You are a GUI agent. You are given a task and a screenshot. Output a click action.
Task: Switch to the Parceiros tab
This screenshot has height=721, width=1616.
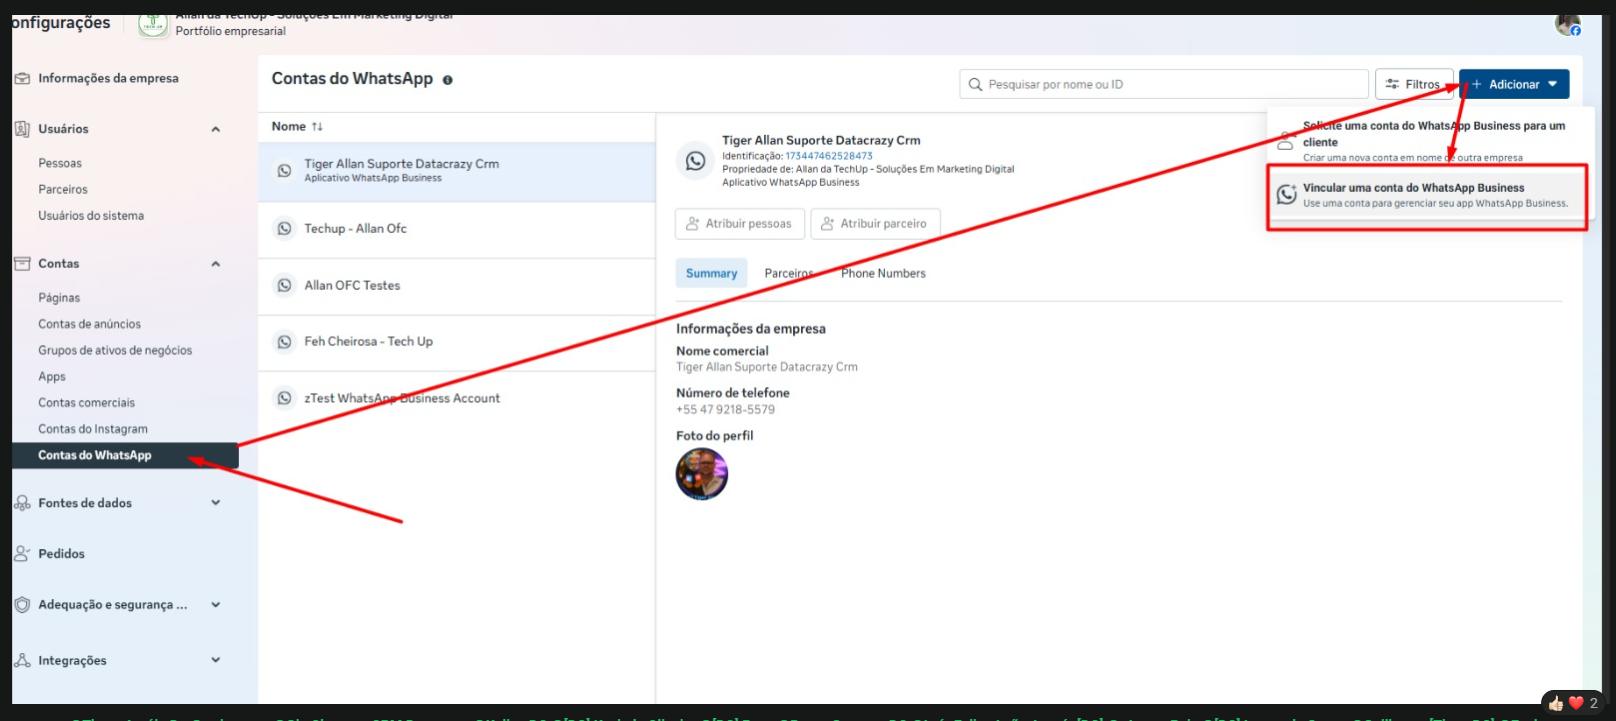[789, 274]
